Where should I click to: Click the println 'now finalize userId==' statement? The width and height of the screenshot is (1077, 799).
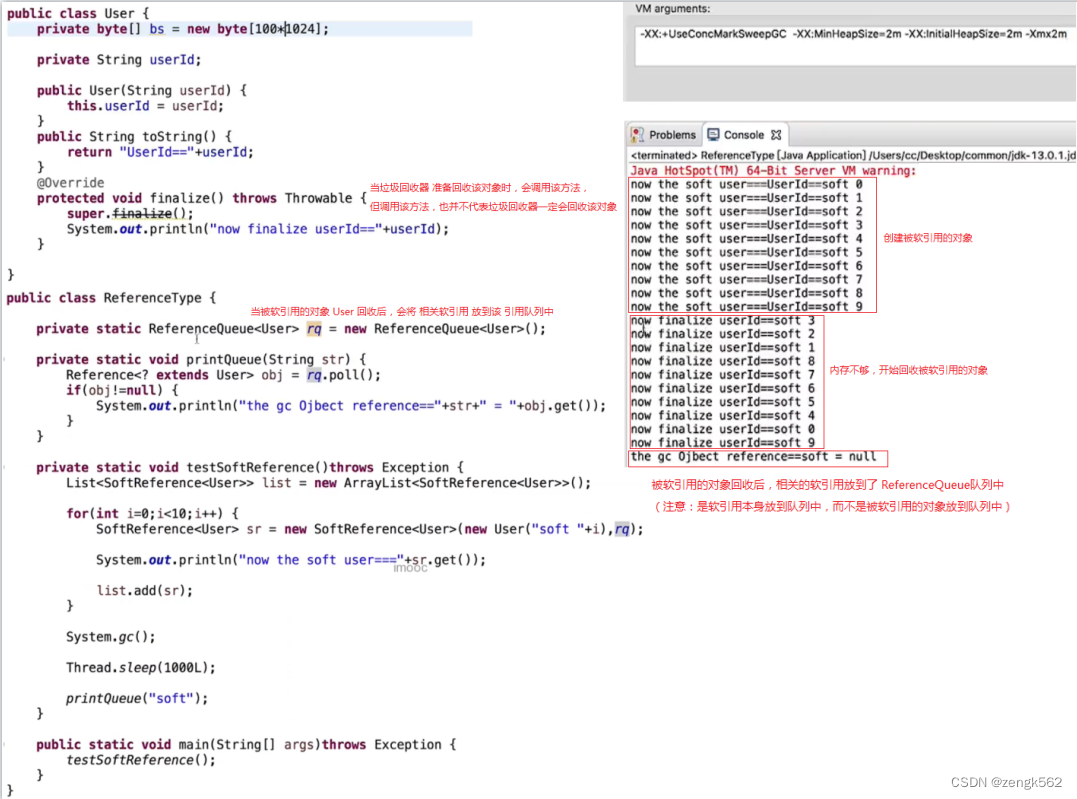(258, 229)
